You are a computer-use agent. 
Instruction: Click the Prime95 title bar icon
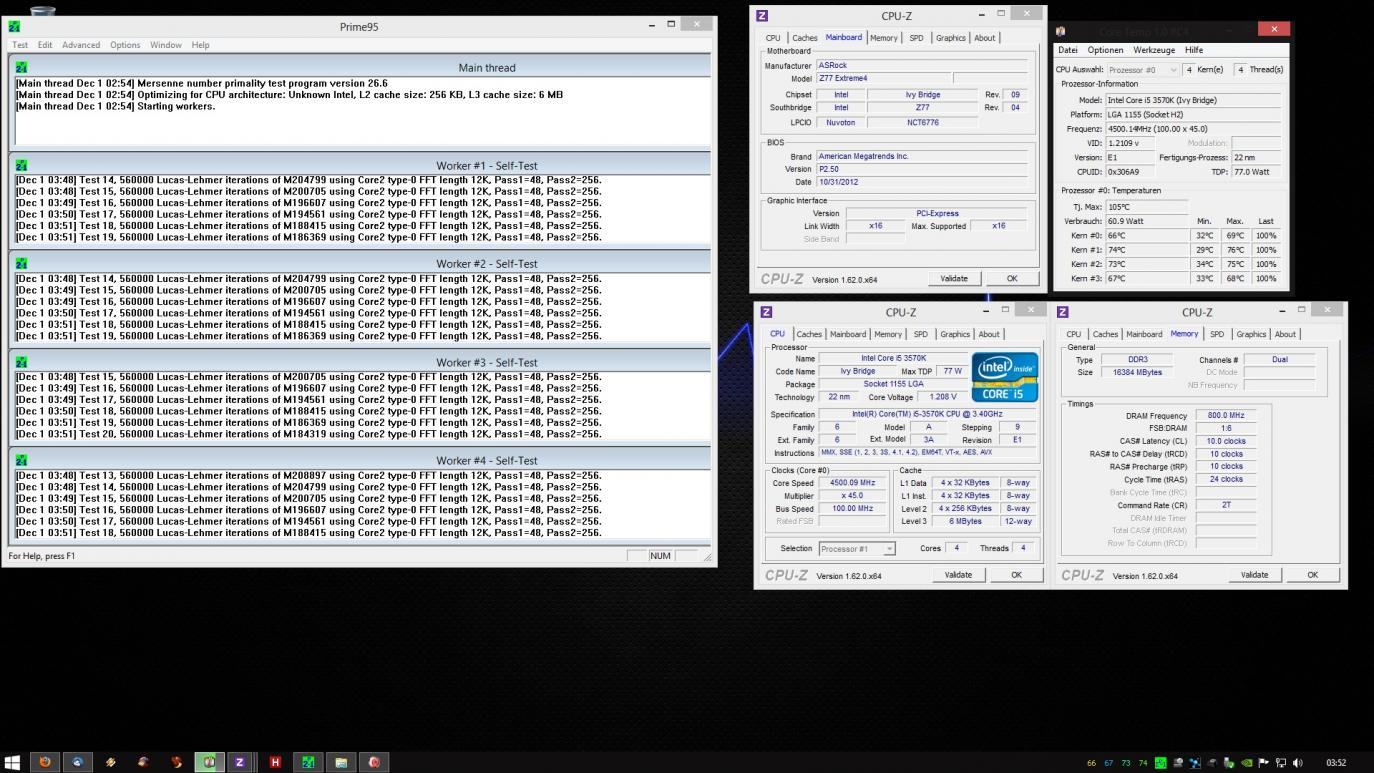[x=14, y=26]
